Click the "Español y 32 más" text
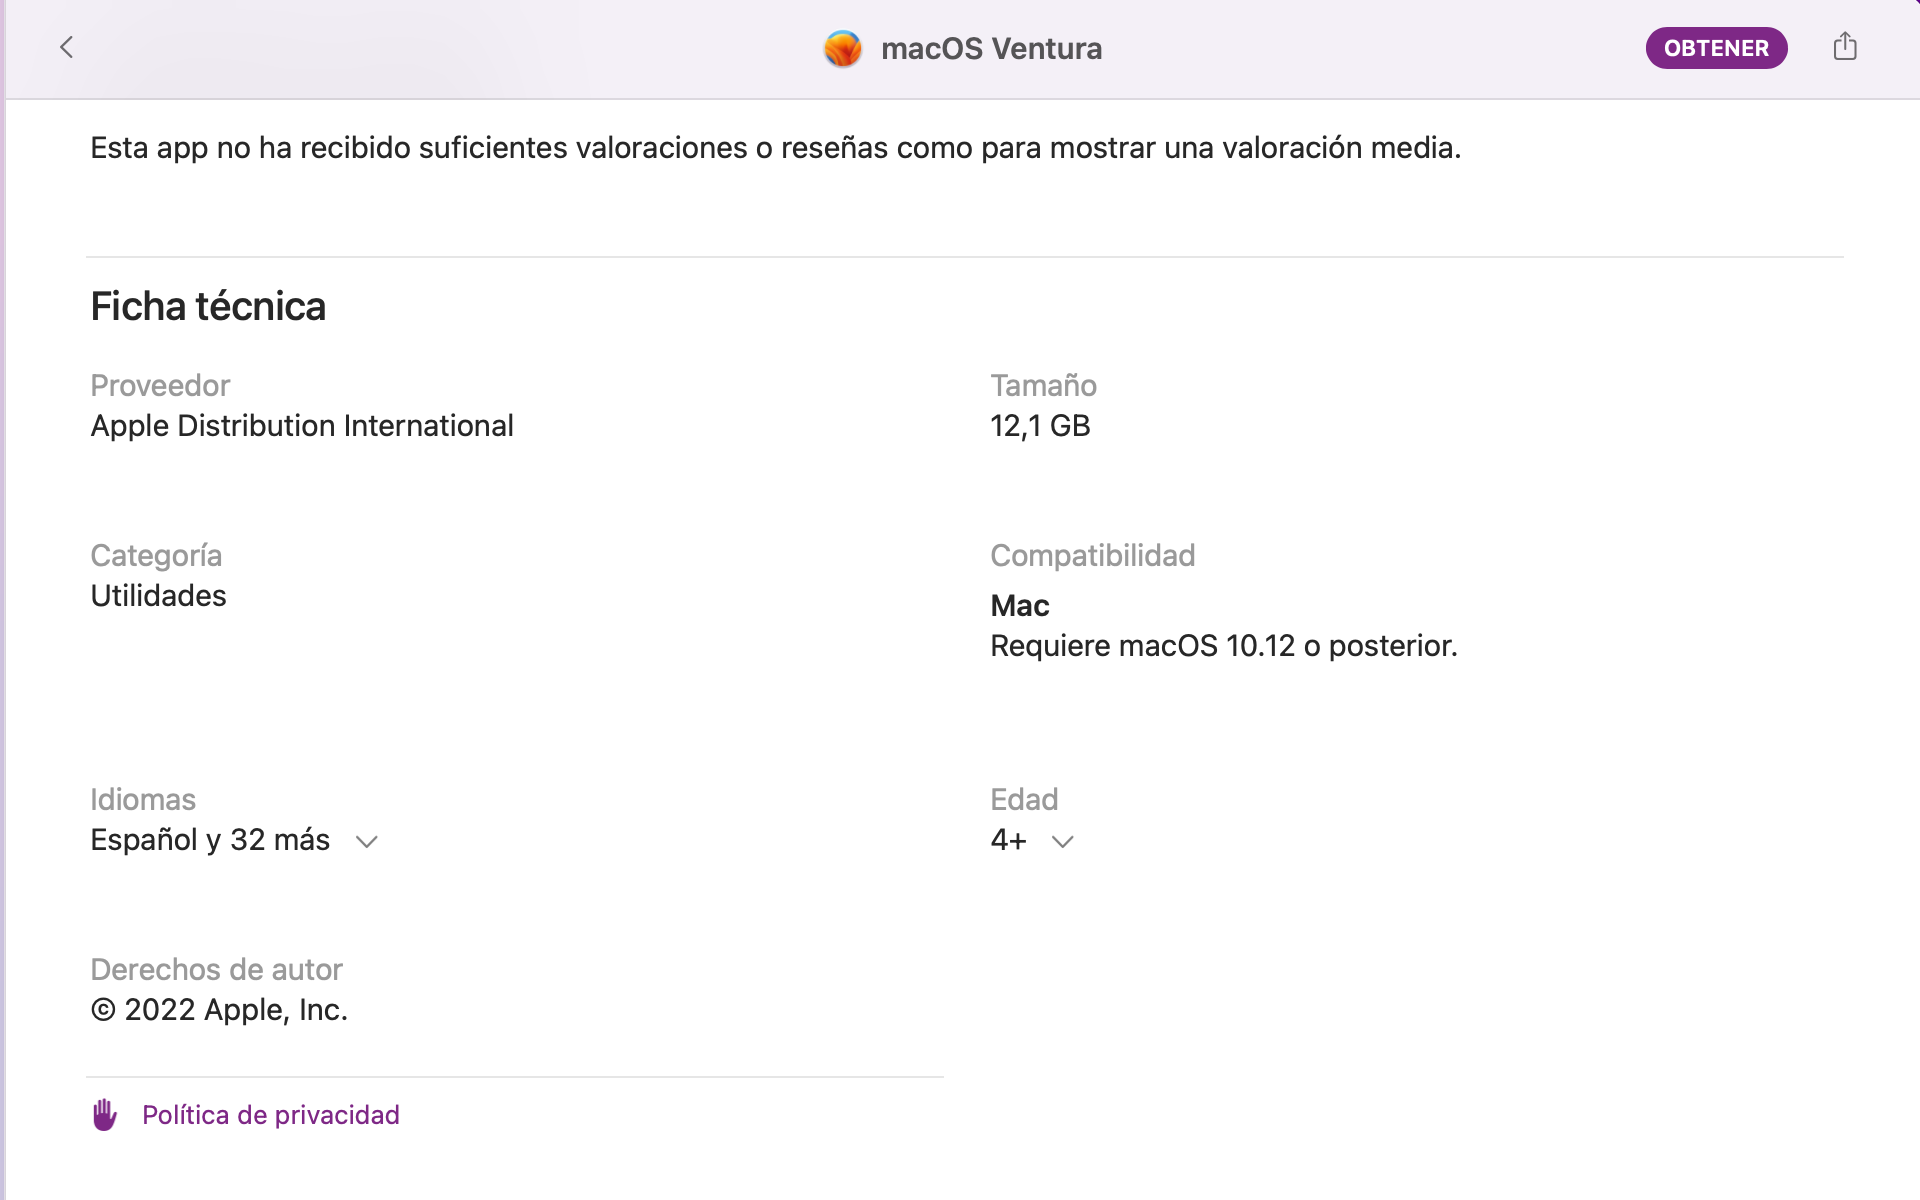Screen dimensions: 1920x1200 click(210, 840)
